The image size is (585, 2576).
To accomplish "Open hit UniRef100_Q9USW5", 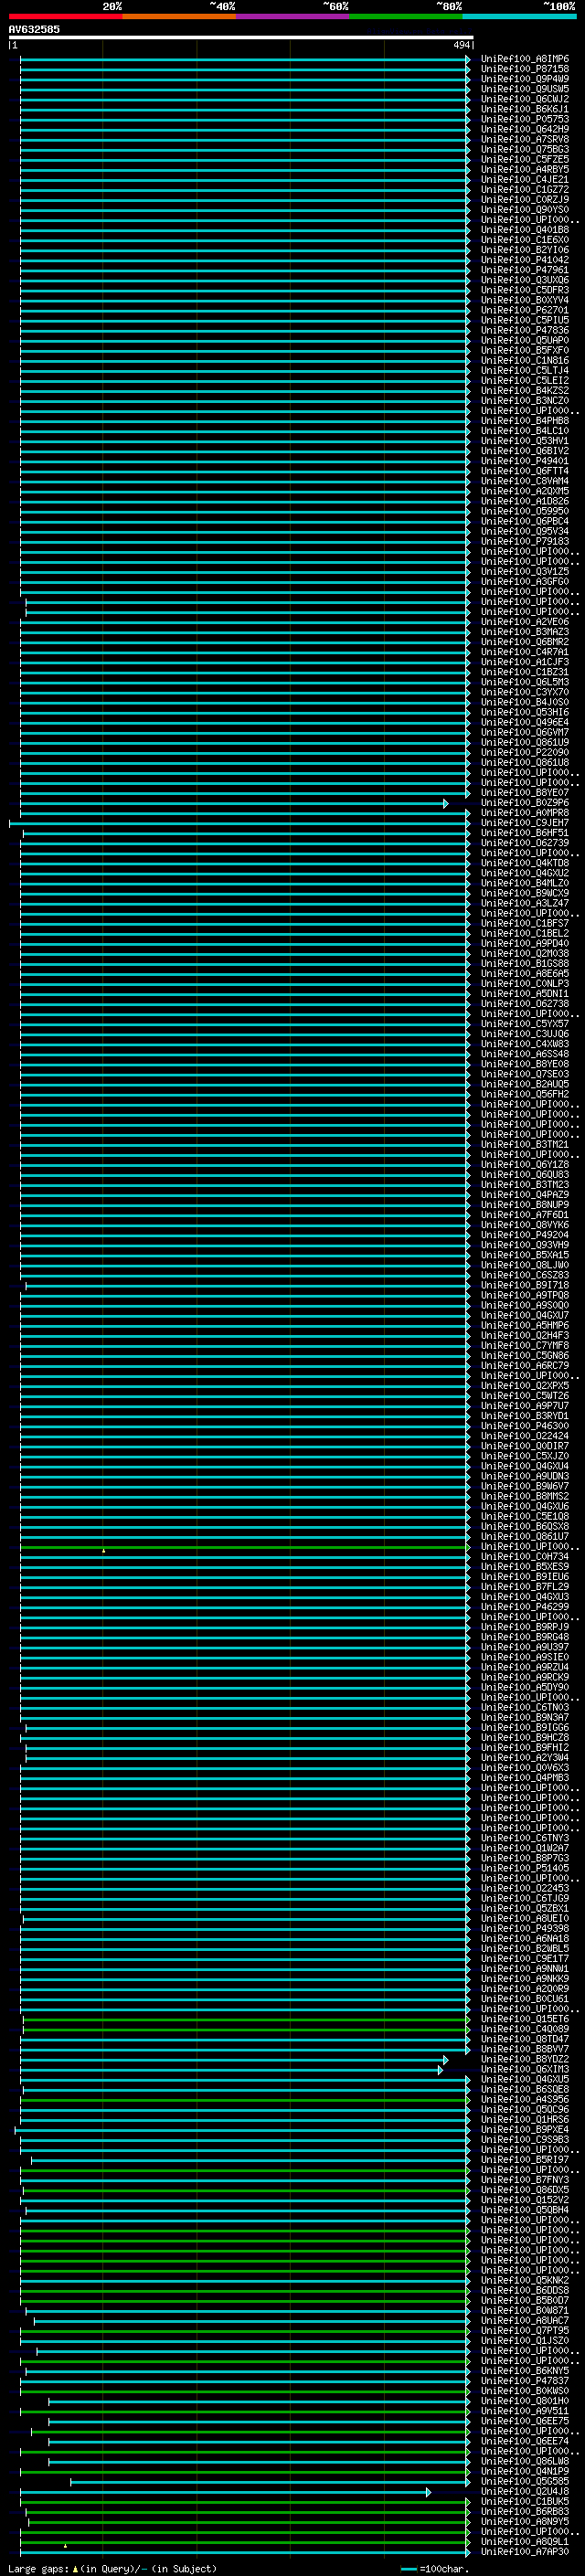I will point(524,89).
